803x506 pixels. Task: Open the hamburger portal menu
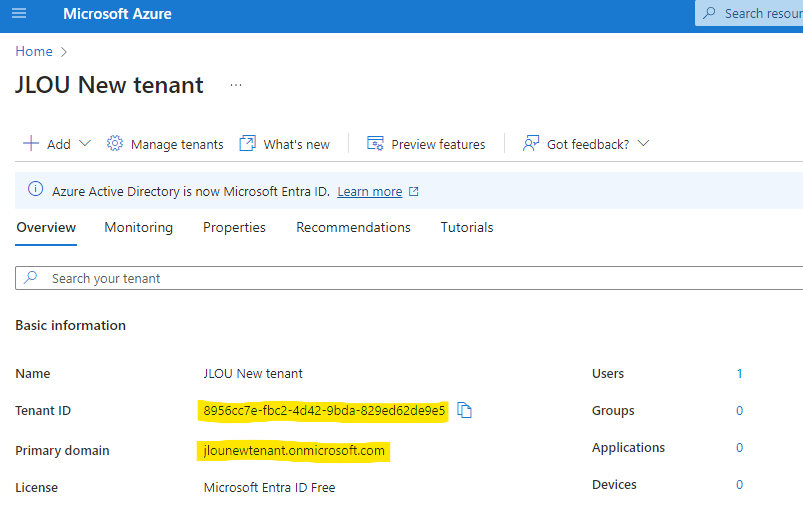19,13
